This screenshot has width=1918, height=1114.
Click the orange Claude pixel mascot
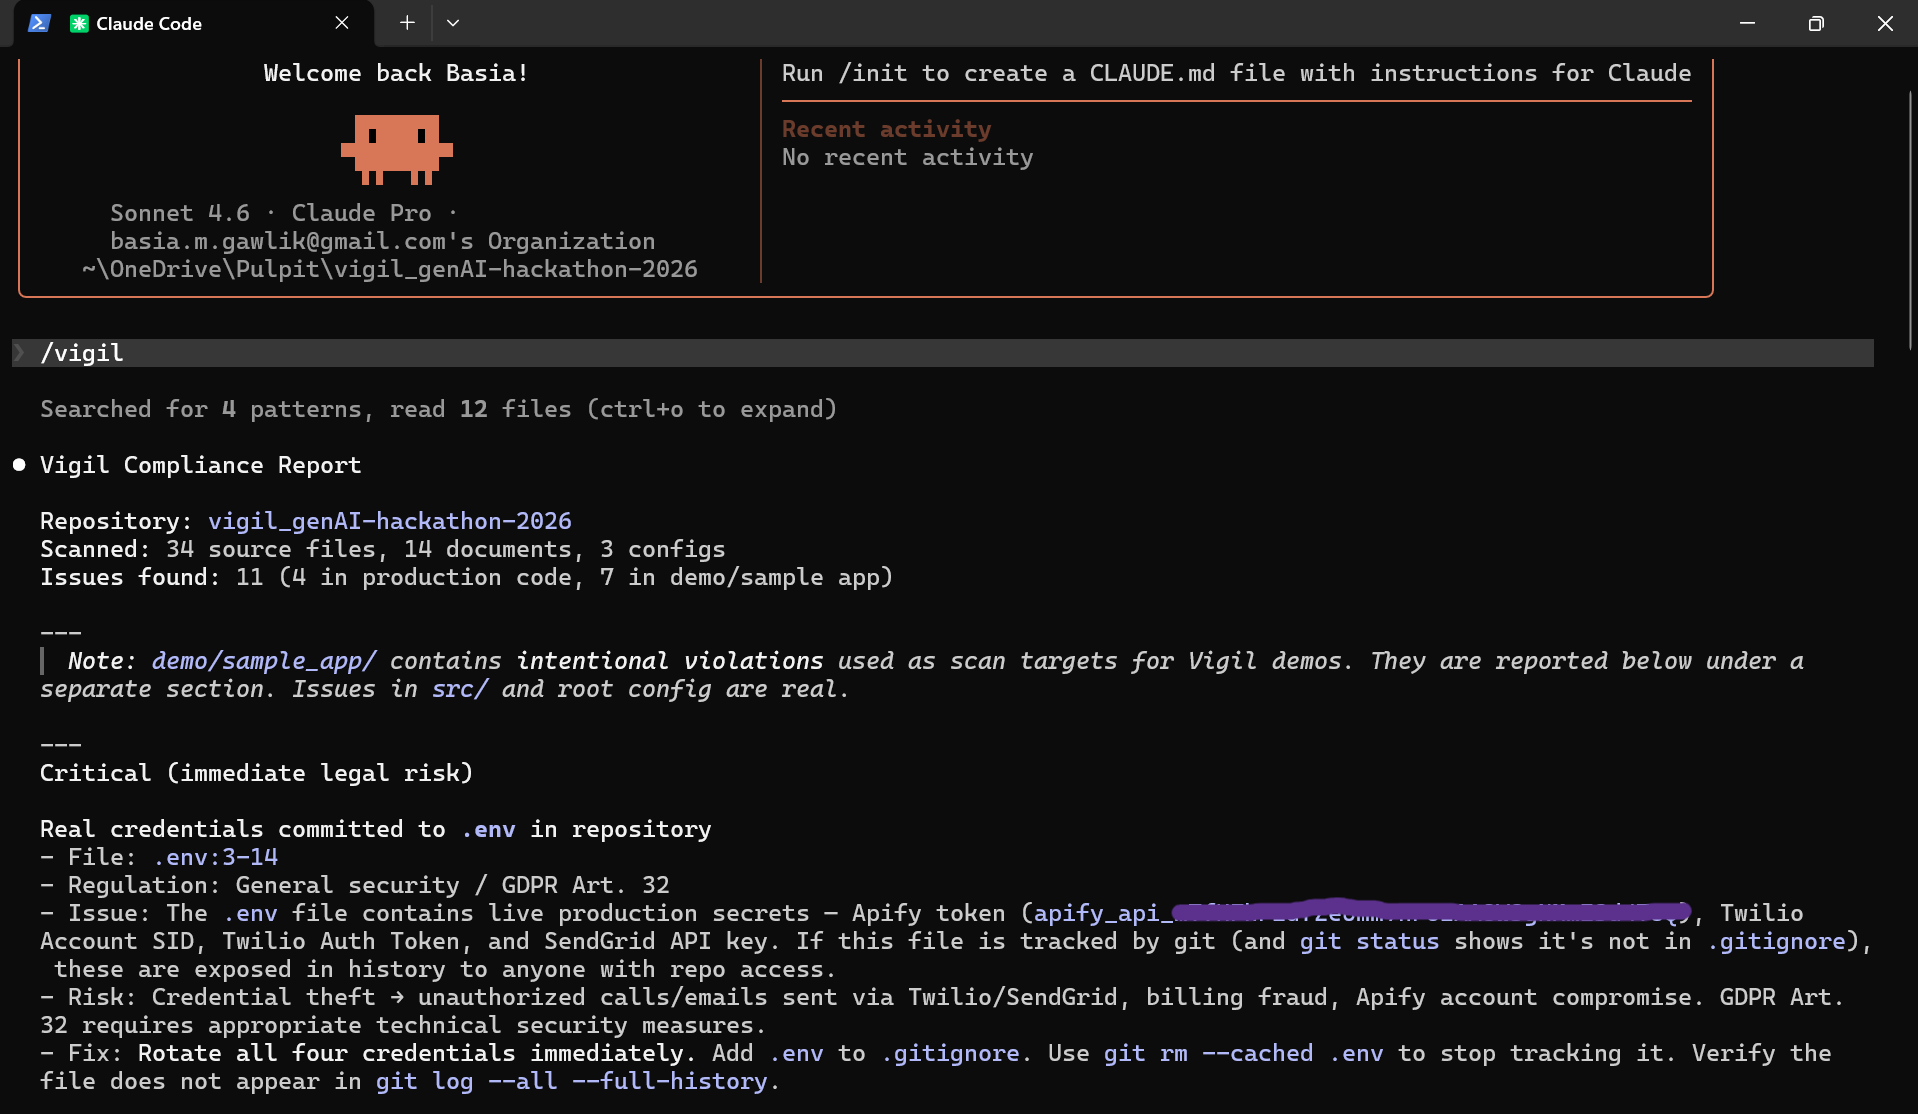click(397, 150)
